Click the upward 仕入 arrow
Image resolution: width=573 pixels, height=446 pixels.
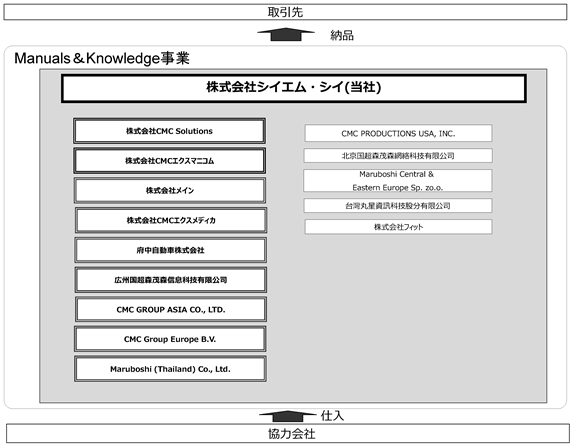pyautogui.click(x=287, y=416)
